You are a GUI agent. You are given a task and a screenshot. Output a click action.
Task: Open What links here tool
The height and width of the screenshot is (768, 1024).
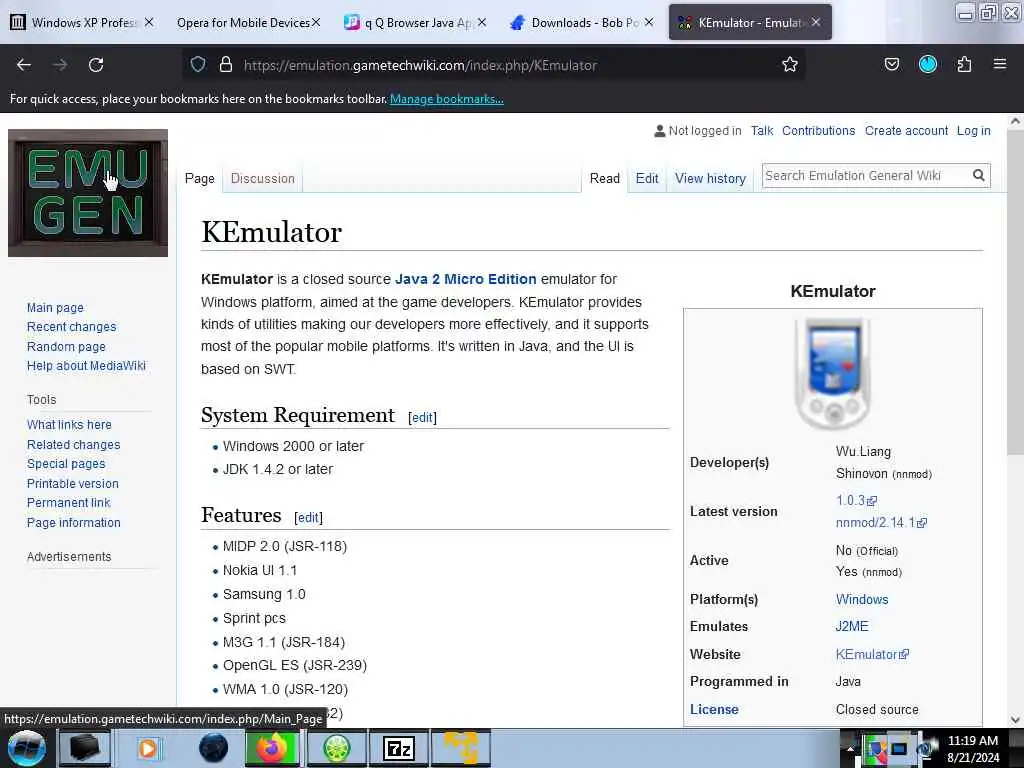(69, 424)
